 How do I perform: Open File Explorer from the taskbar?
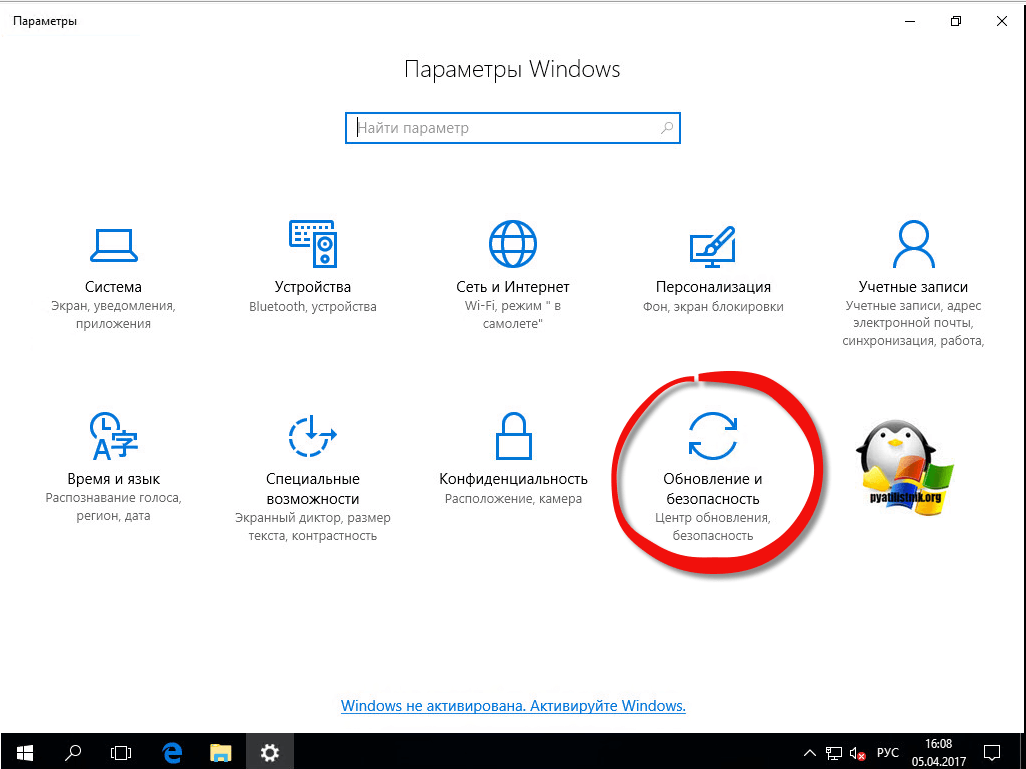220,752
